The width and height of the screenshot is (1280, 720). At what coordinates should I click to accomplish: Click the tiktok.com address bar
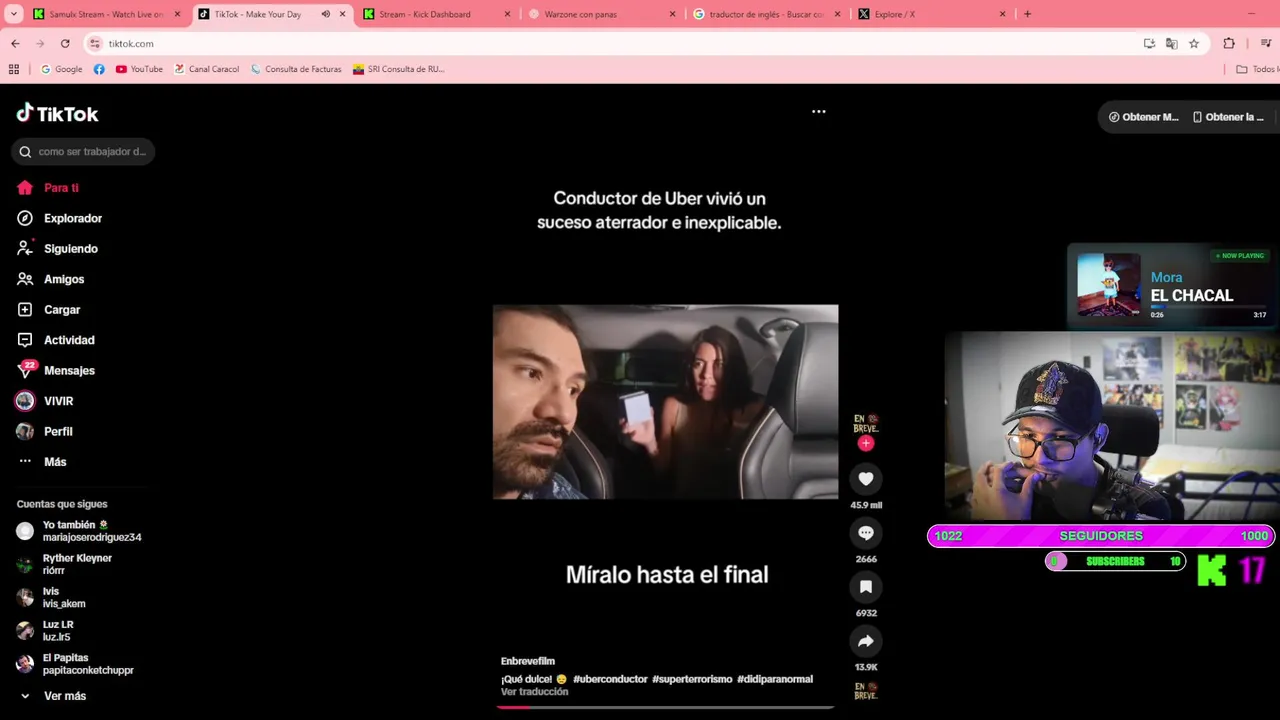click(620, 44)
